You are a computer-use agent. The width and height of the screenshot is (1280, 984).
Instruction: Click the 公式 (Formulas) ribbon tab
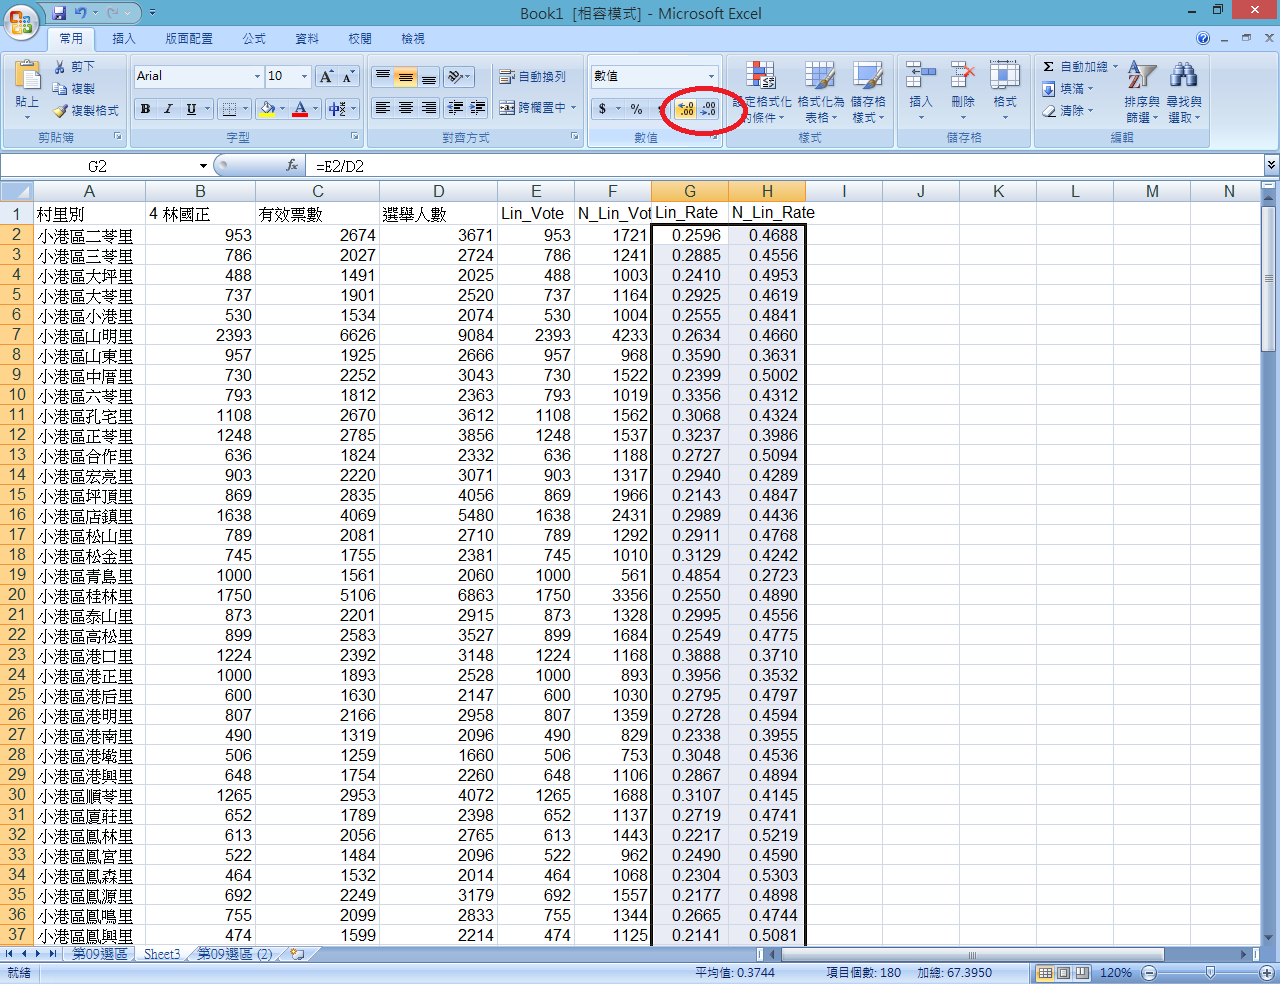click(254, 39)
